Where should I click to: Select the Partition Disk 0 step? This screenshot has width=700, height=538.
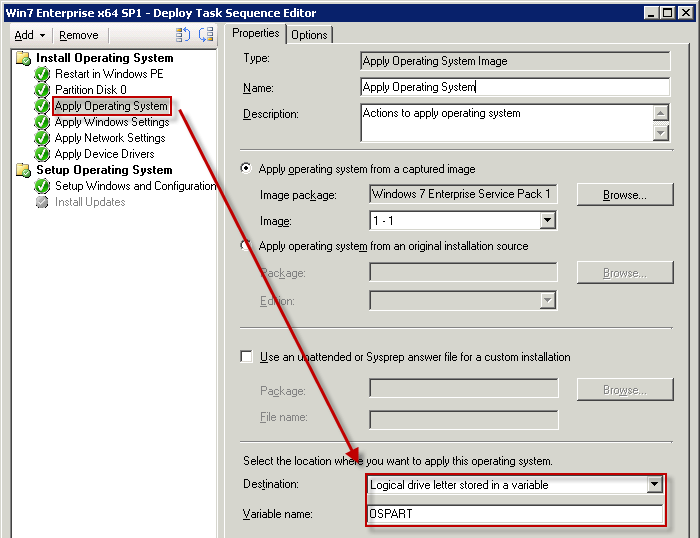pyautogui.click(x=91, y=90)
